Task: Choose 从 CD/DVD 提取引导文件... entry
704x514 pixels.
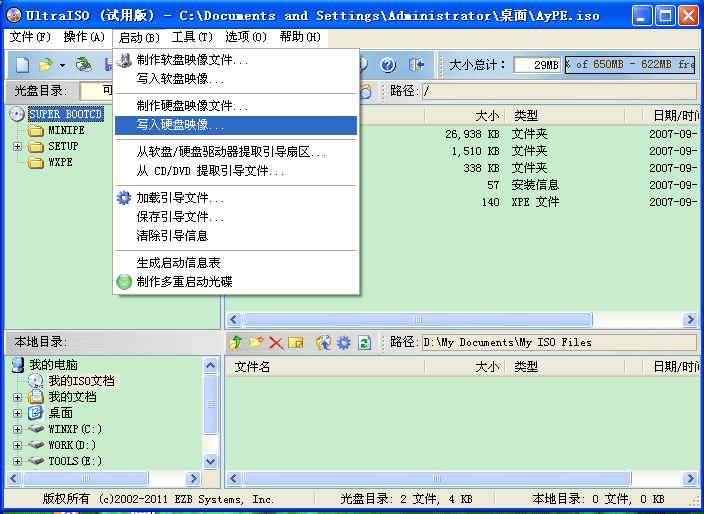Action: click(236, 171)
